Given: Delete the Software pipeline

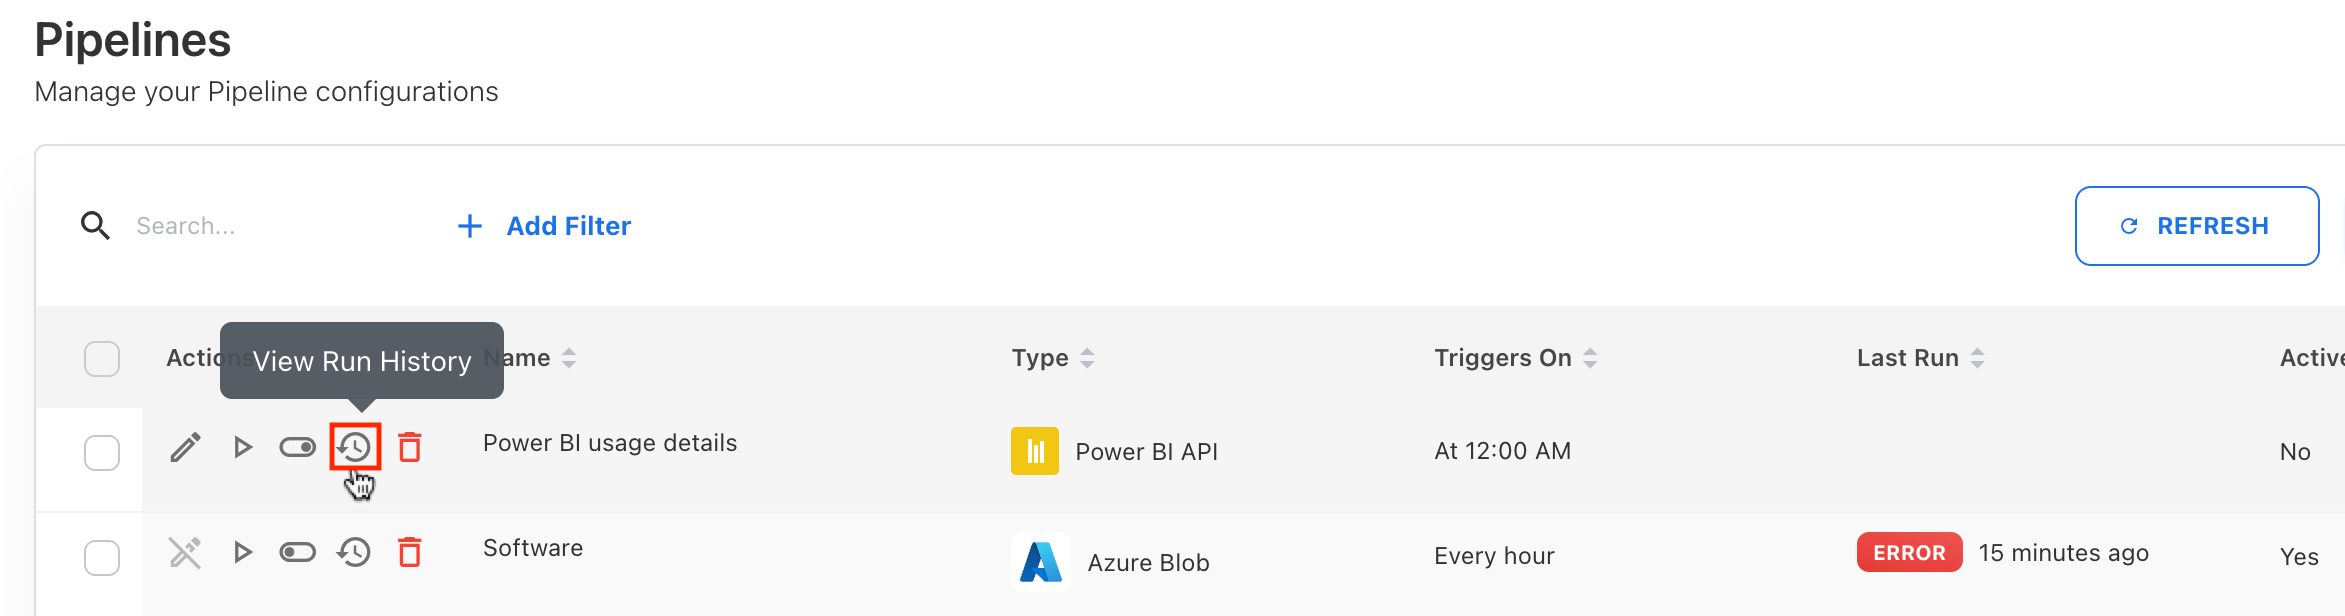Looking at the screenshot, I should pyautogui.click(x=410, y=552).
